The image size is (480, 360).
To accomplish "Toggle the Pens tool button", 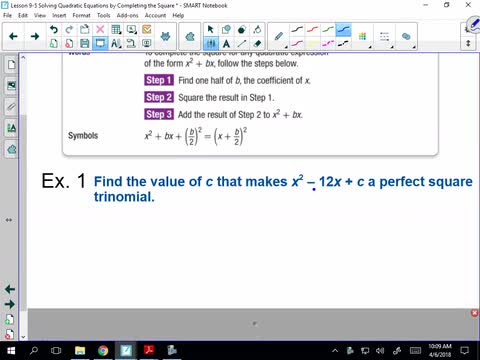I will (211, 44).
